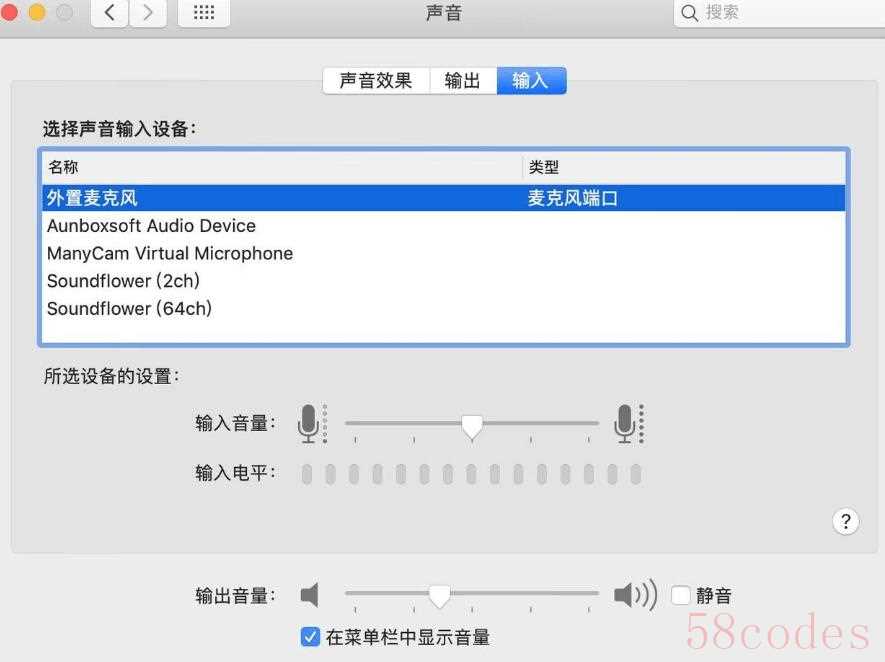Minimize window with the yellow button
Image resolution: width=885 pixels, height=662 pixels.
click(37, 11)
